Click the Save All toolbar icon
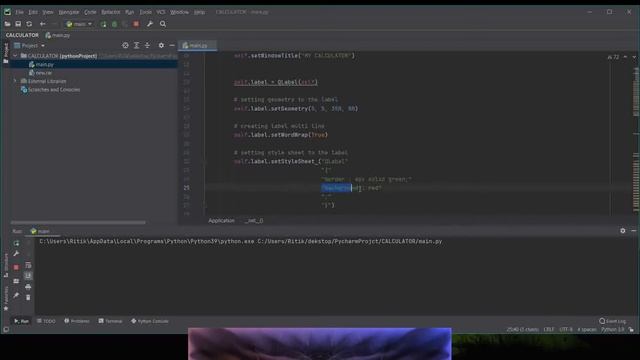The width and height of the screenshot is (640, 360). [x=18, y=24]
